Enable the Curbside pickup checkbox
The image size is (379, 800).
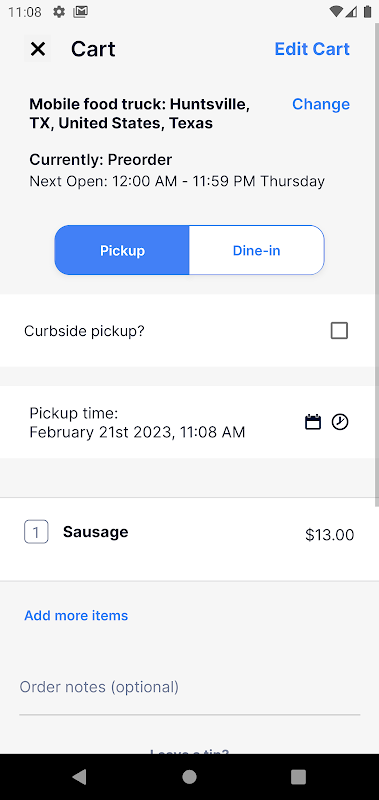coord(339,331)
